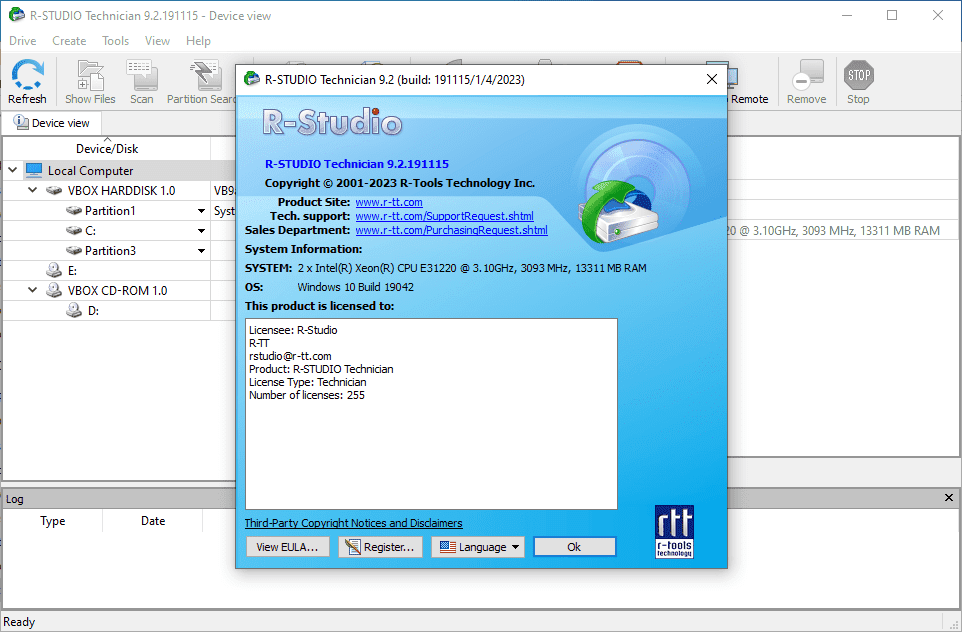Viewport: 962px width, 632px height.
Task: Open the Drive menu
Action: click(23, 41)
